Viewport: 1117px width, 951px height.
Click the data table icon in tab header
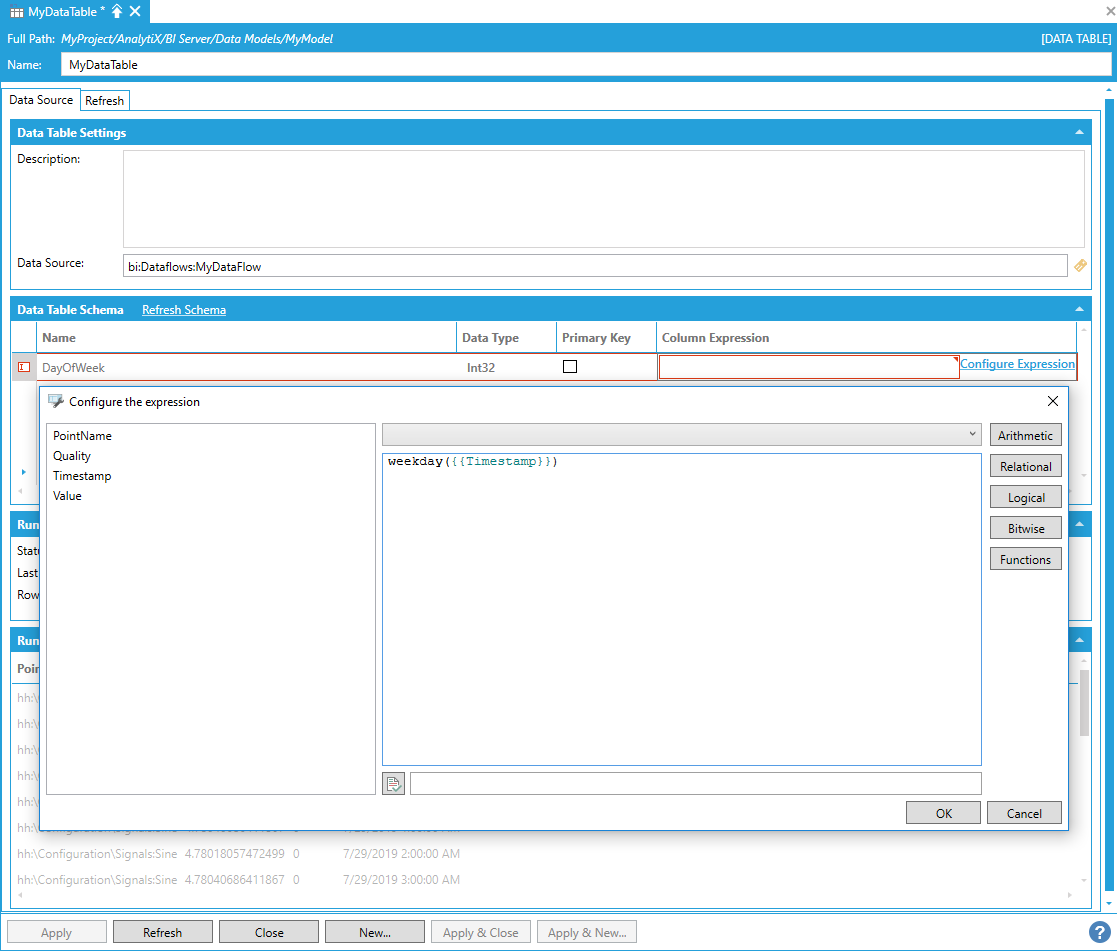click(x=17, y=11)
